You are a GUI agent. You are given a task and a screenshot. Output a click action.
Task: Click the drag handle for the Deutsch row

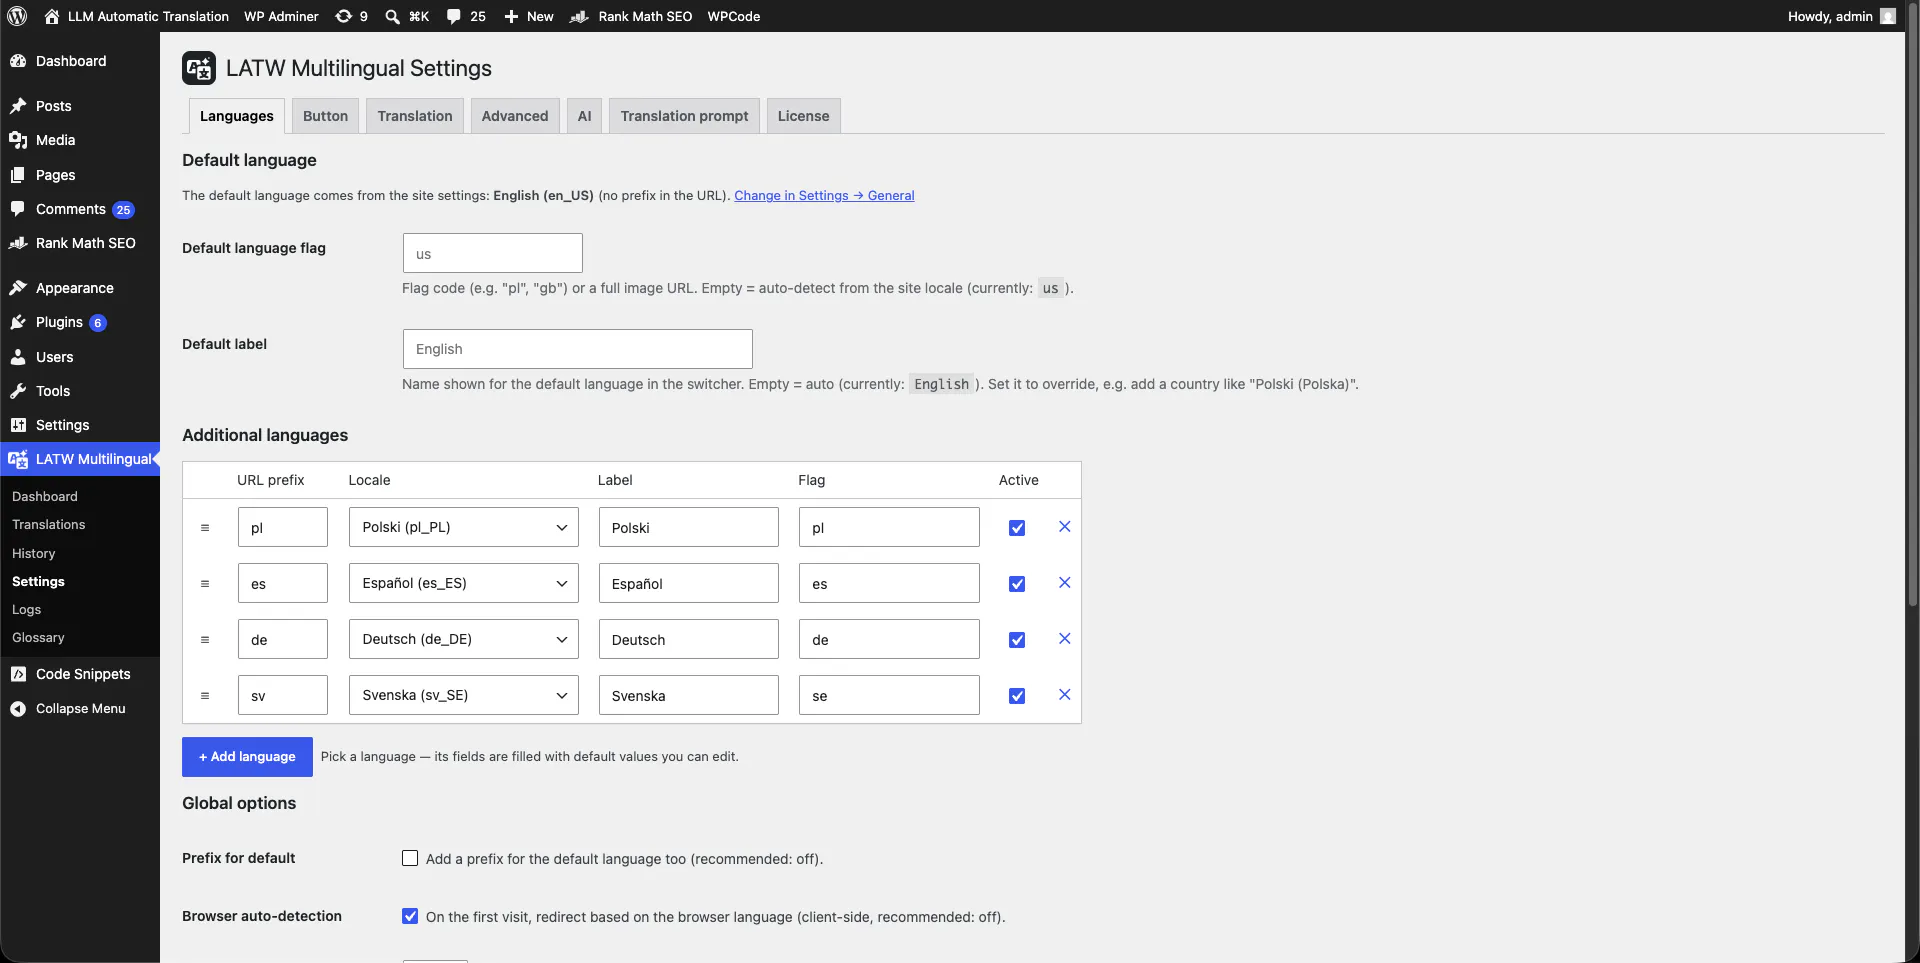(205, 639)
